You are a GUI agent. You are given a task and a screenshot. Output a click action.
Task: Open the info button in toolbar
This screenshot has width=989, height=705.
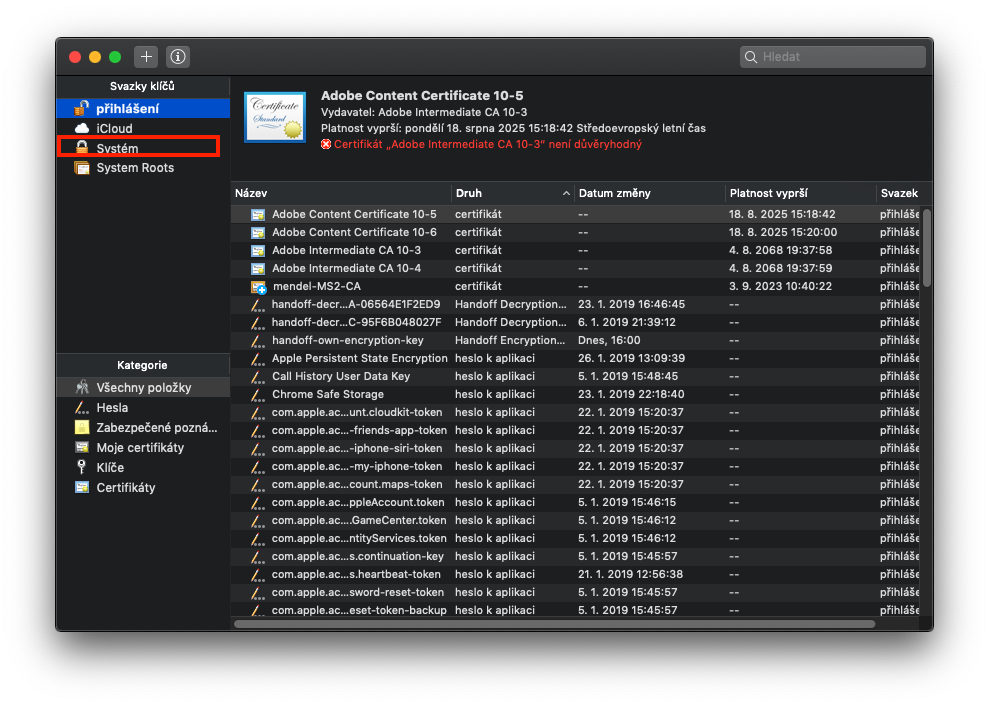pyautogui.click(x=178, y=57)
